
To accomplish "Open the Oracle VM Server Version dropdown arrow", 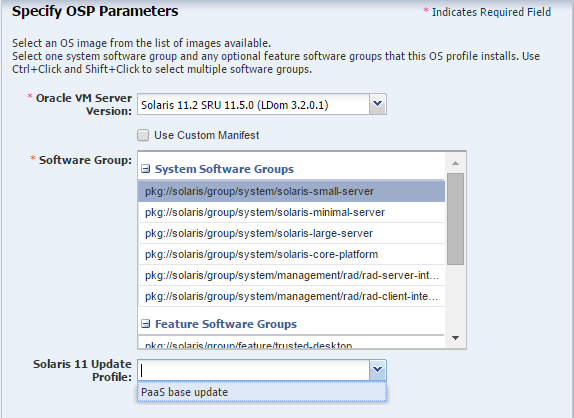I will [x=377, y=104].
